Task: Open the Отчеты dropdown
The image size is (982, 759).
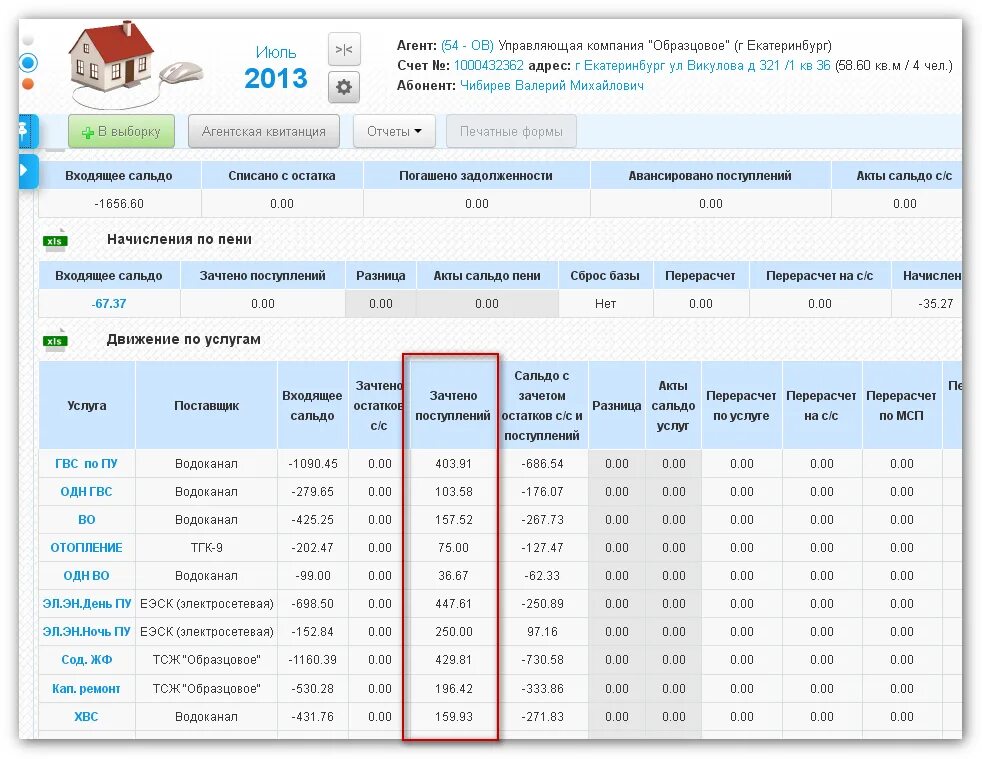Action: (x=393, y=131)
